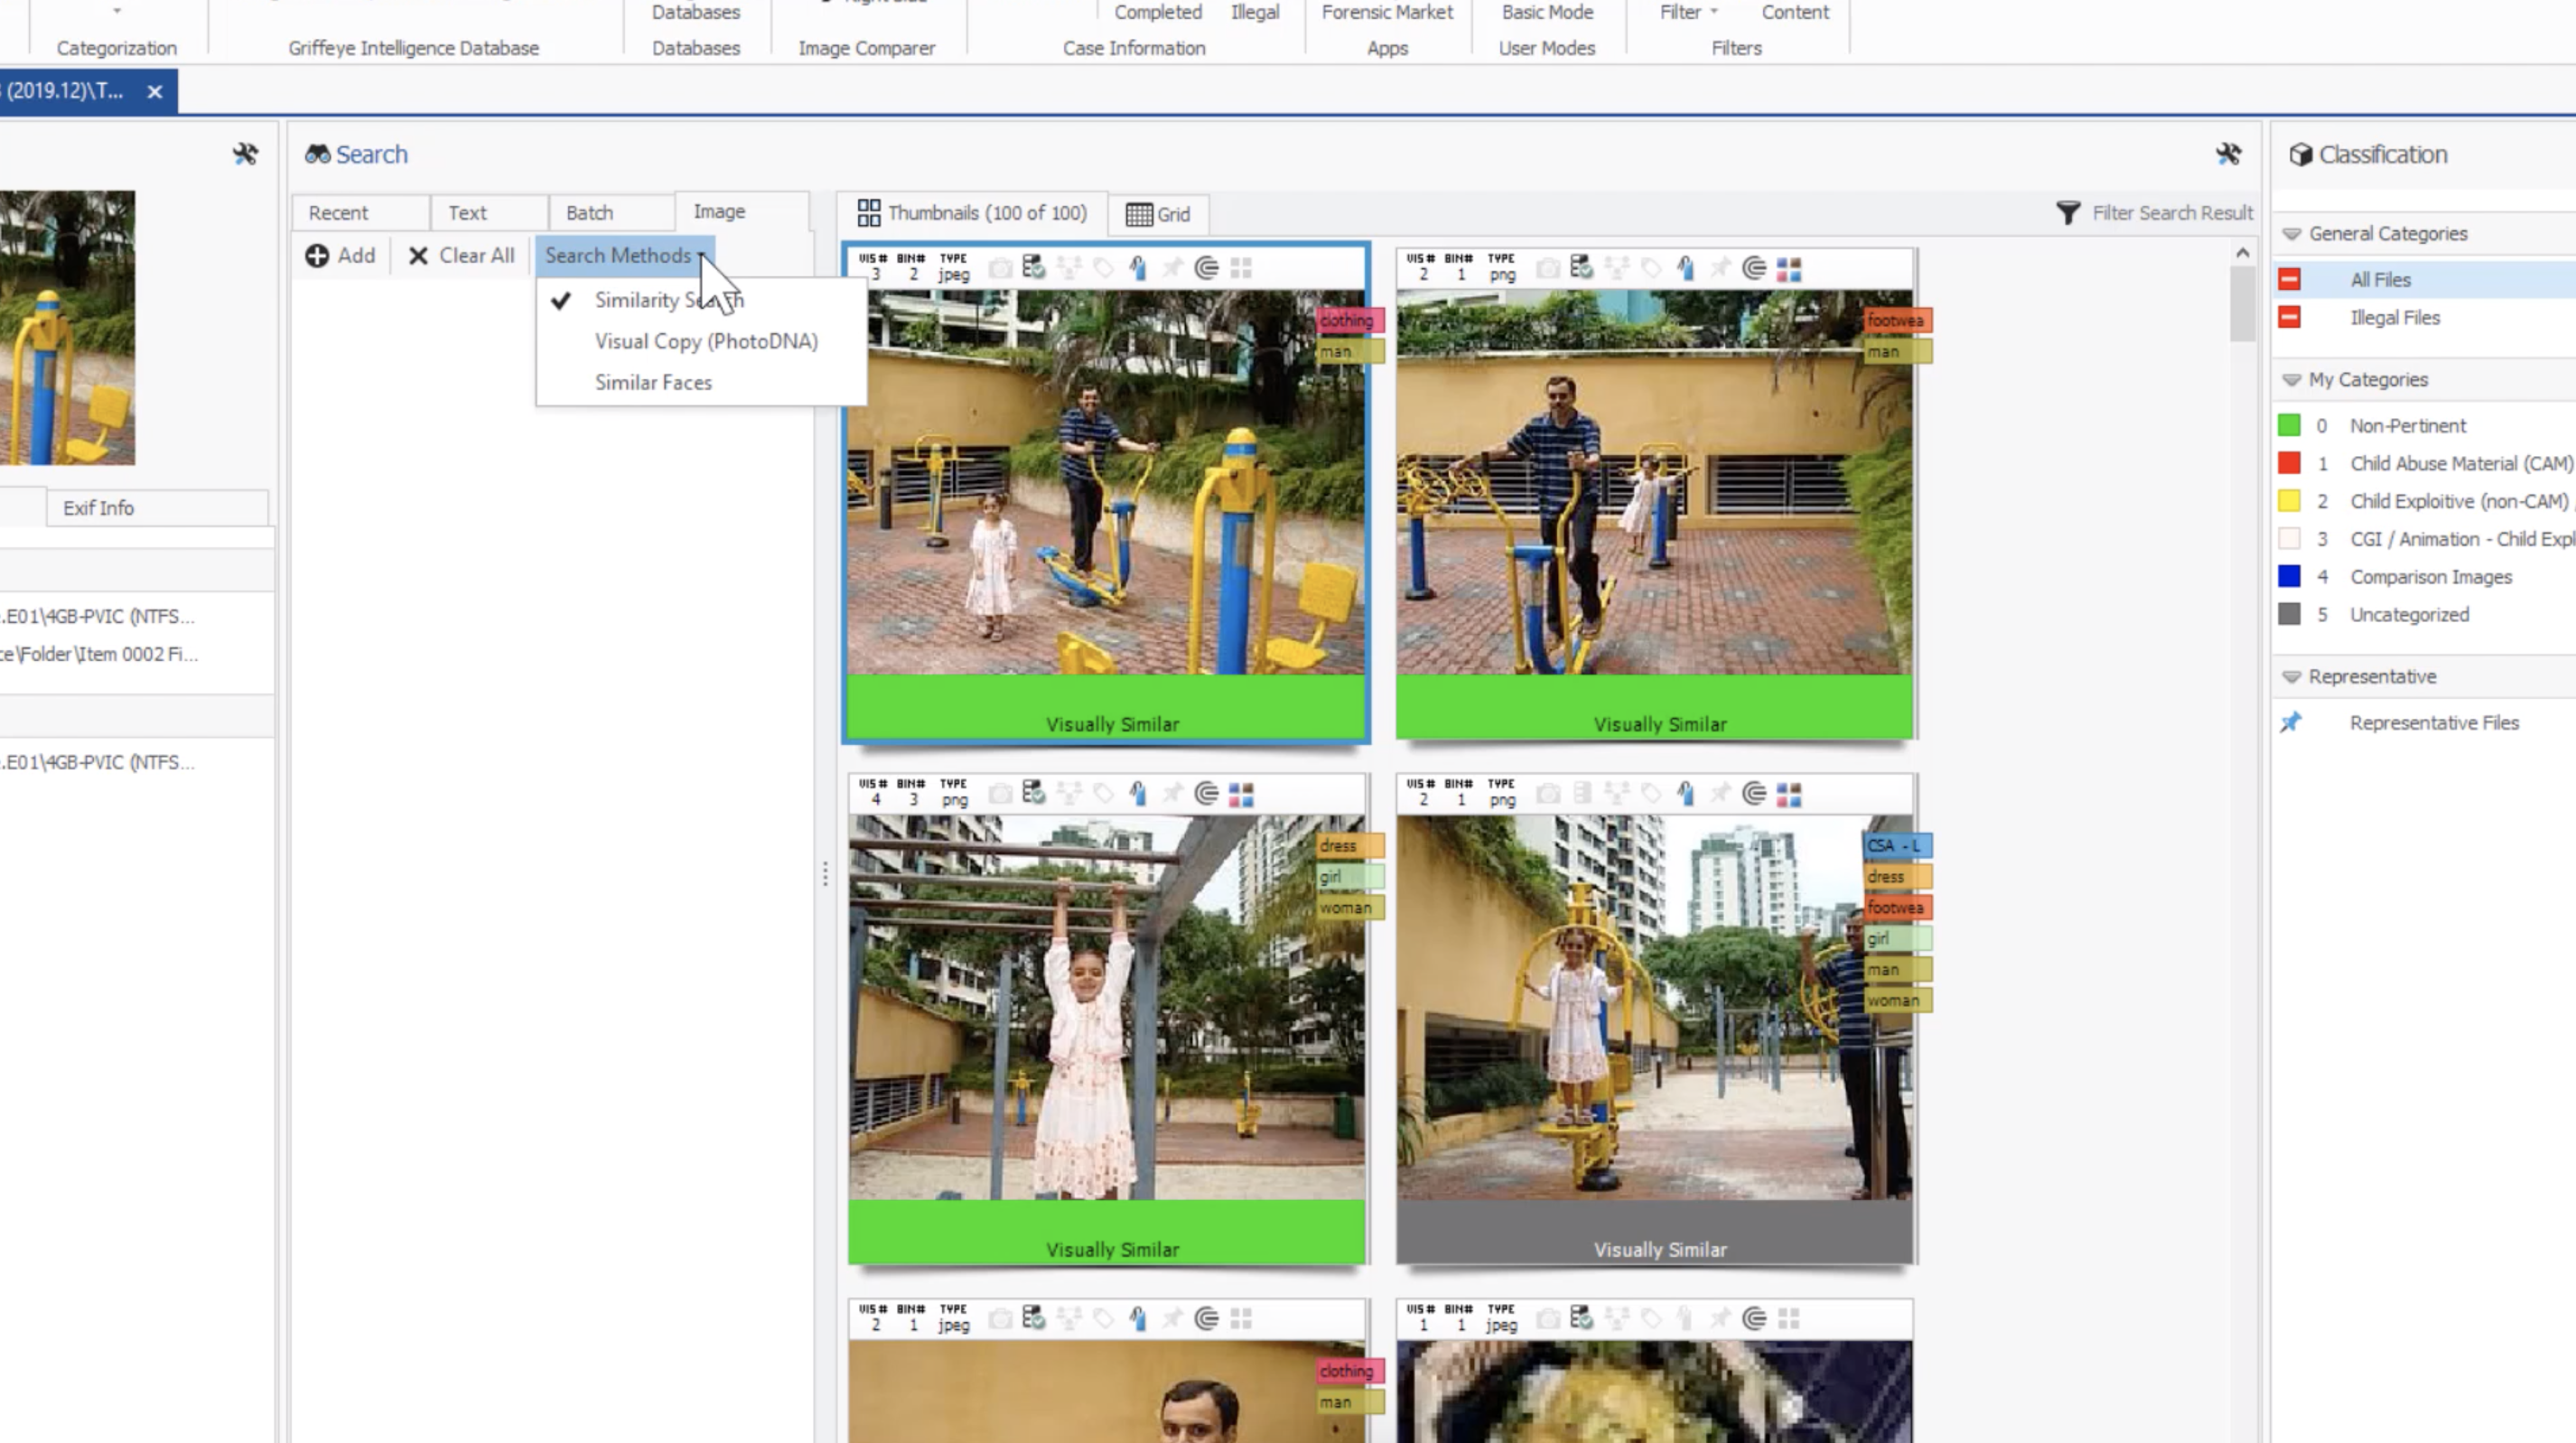Click the results scrollbar up arrow

tap(2243, 253)
